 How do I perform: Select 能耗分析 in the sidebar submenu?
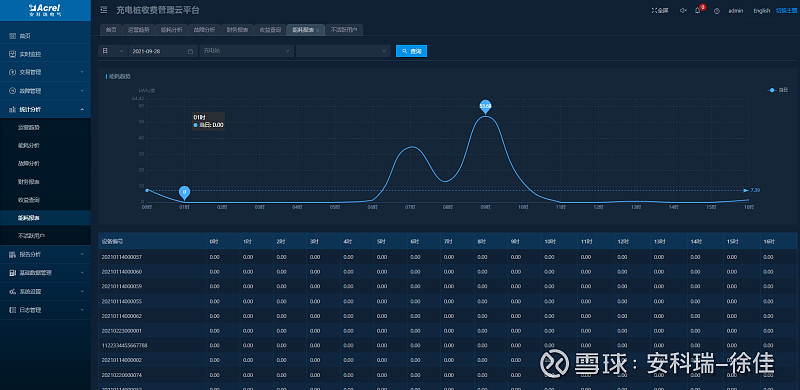tap(29, 145)
